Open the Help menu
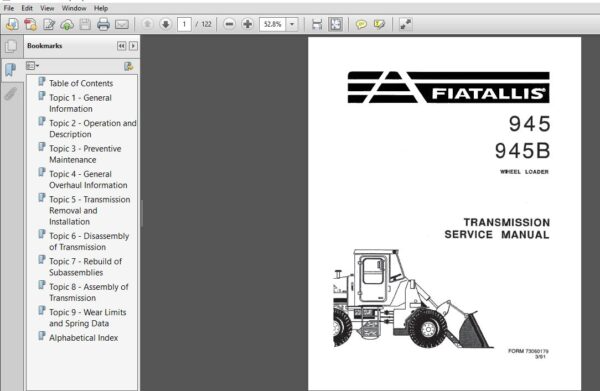The height and width of the screenshot is (391, 600). click(x=101, y=8)
